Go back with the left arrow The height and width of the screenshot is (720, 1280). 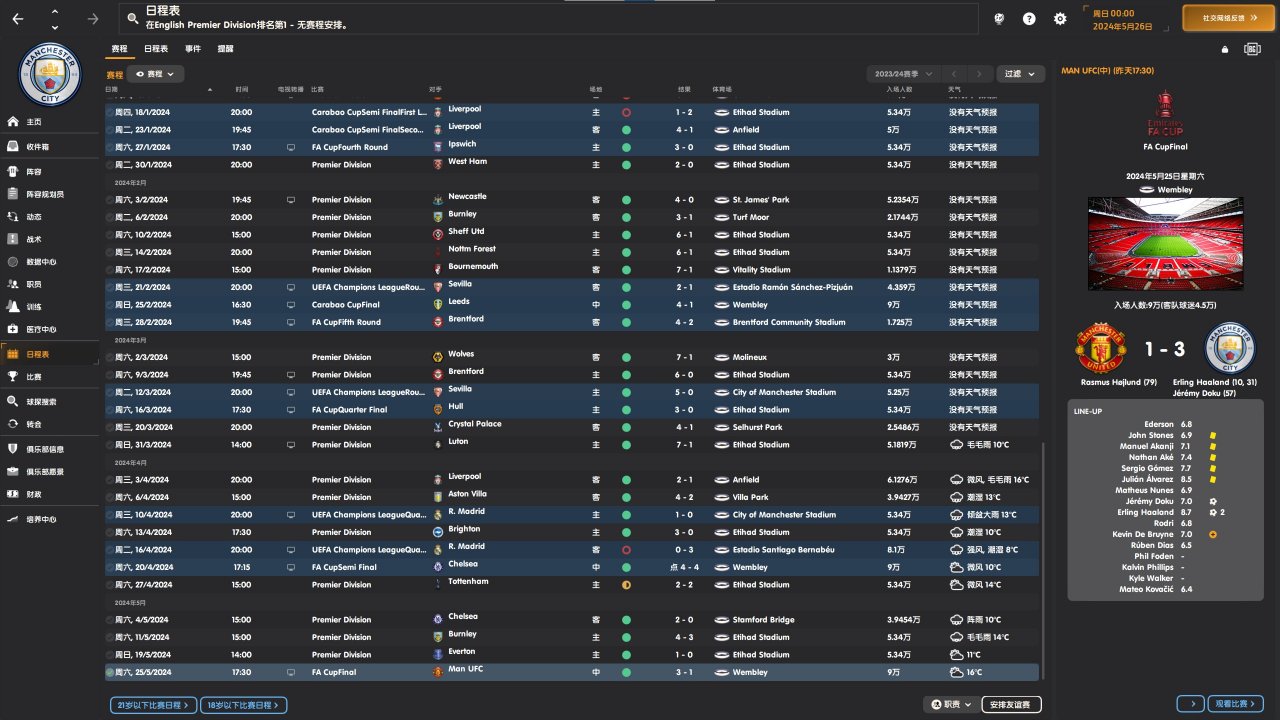coord(18,19)
